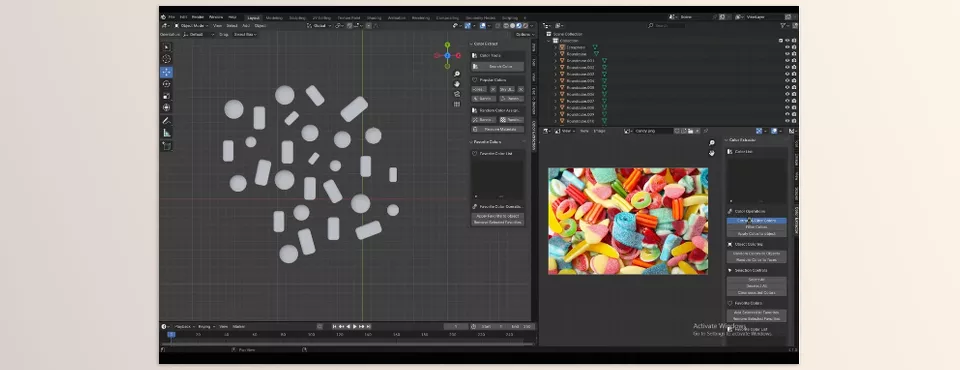This screenshot has height=370, width=960.
Task: Select the Transform tool
Action: pyautogui.click(x=167, y=108)
